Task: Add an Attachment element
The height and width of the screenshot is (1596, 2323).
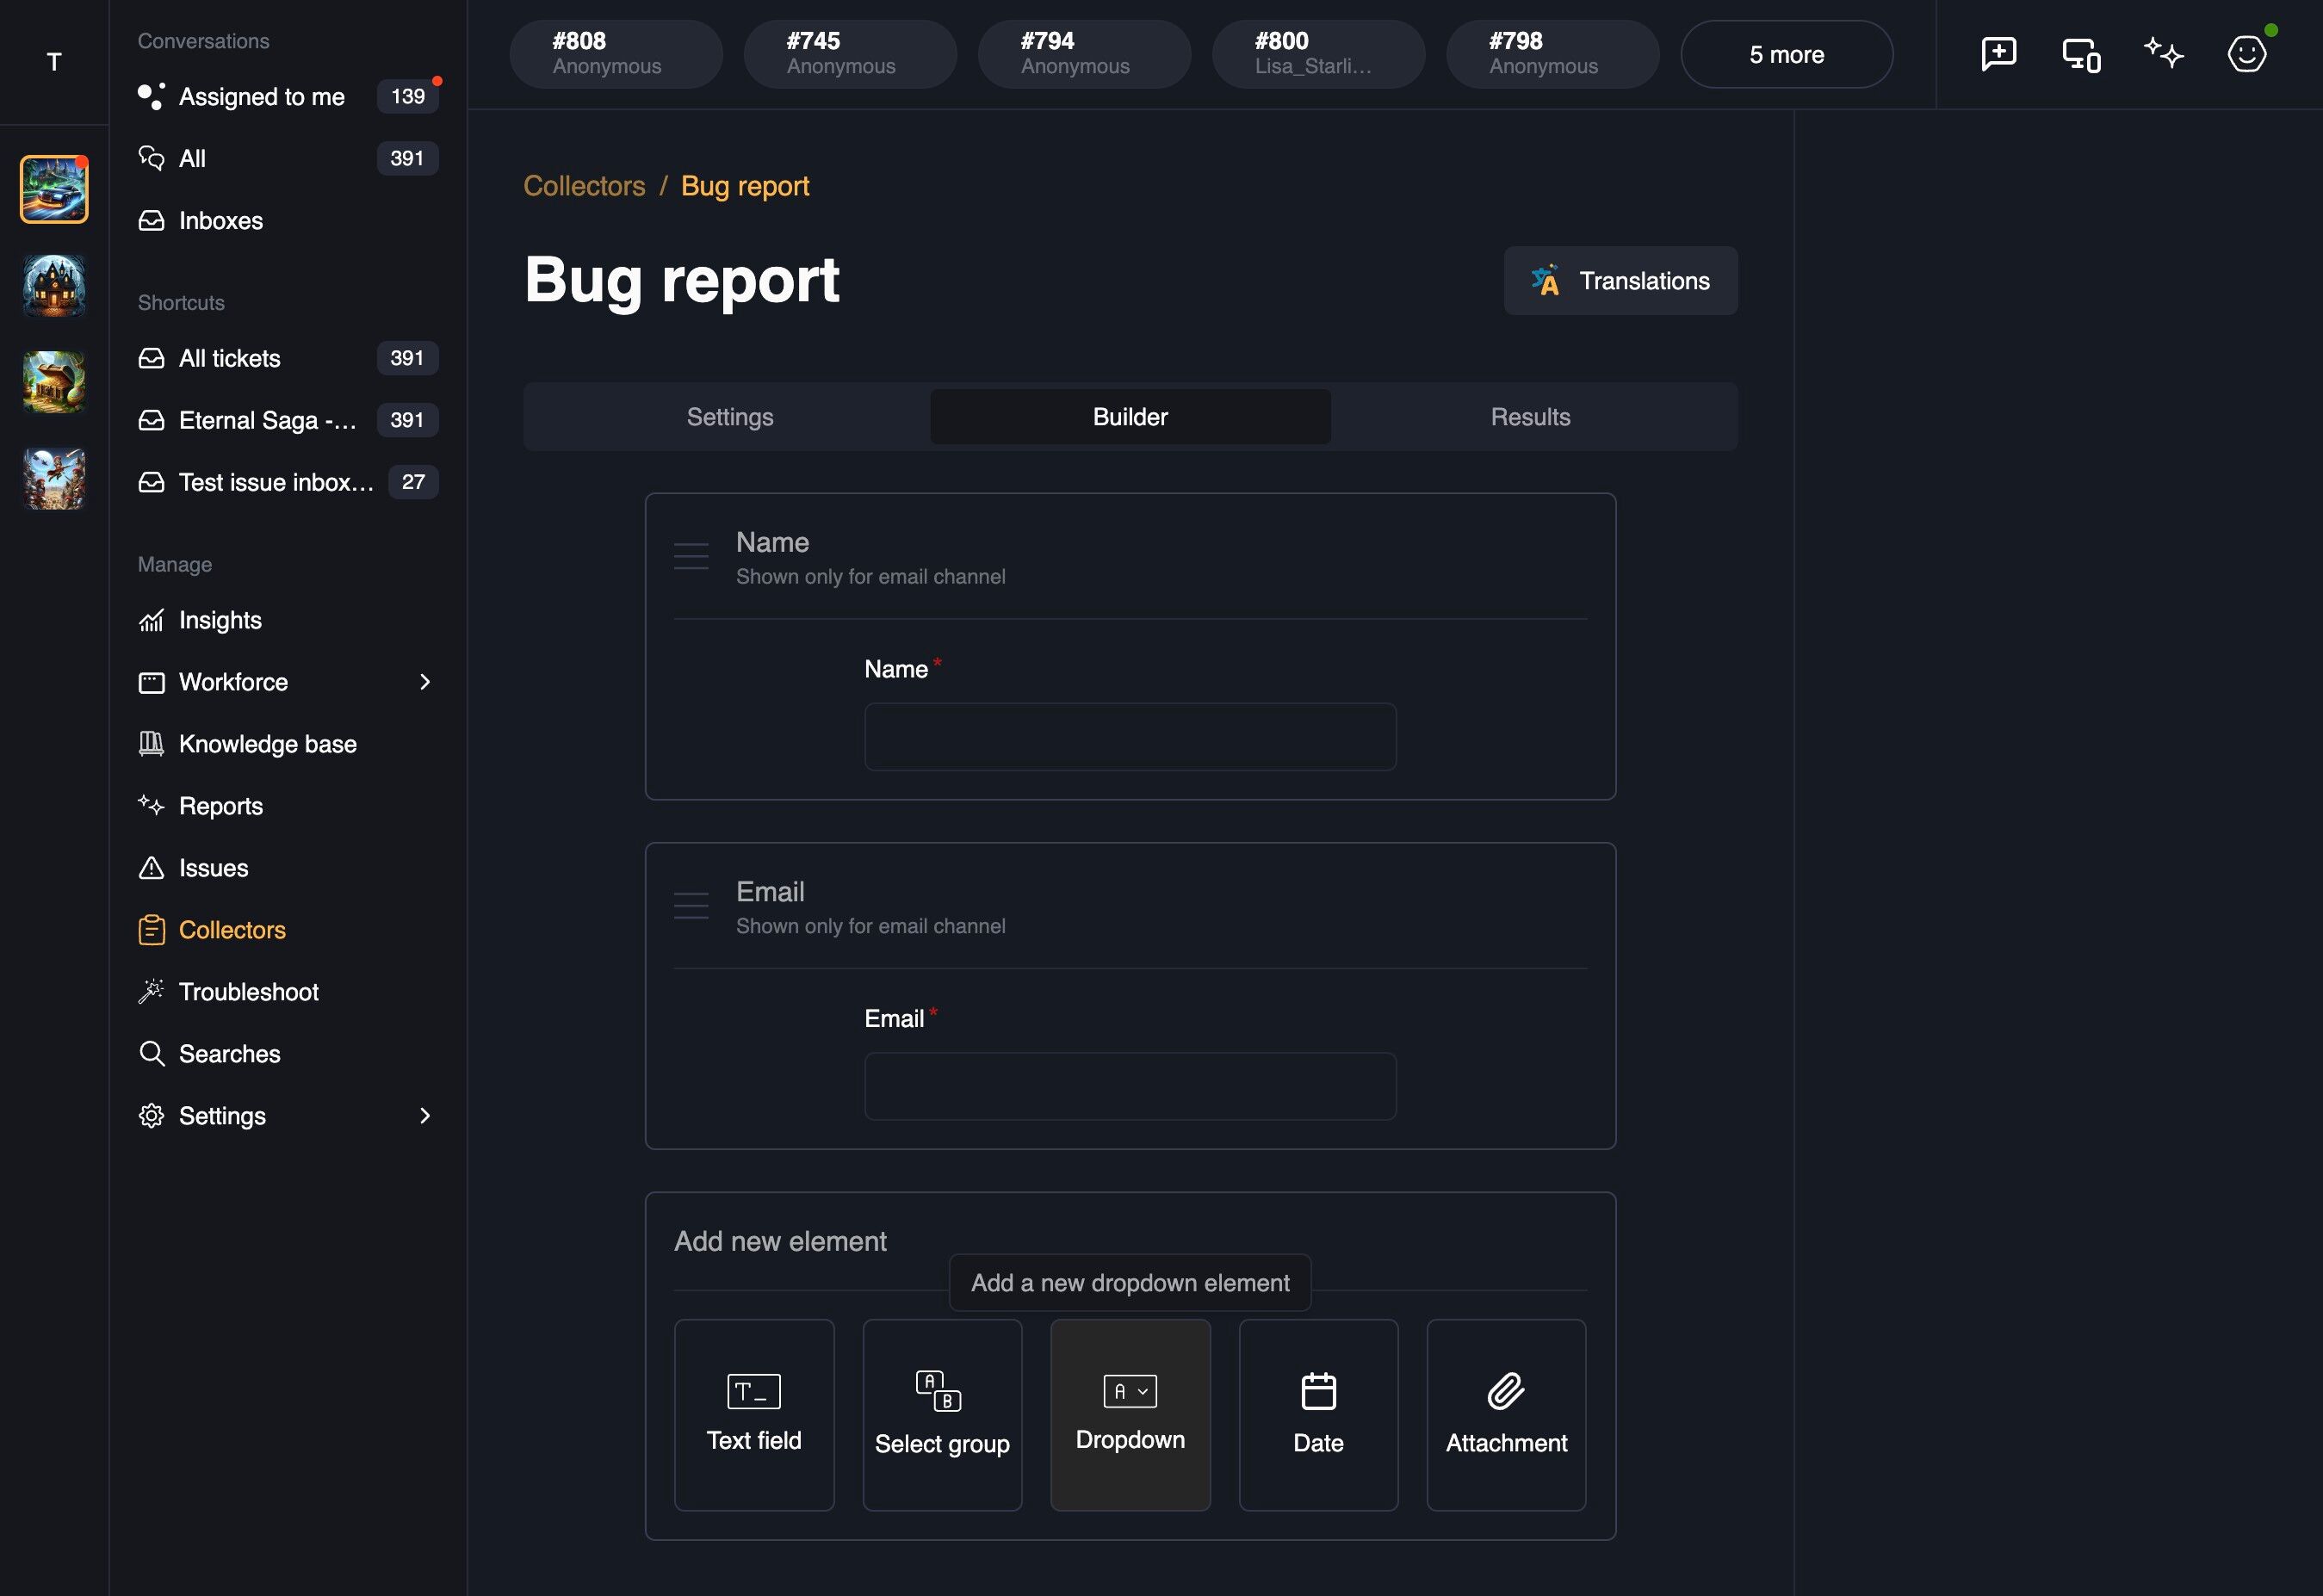Action: 1506,1414
